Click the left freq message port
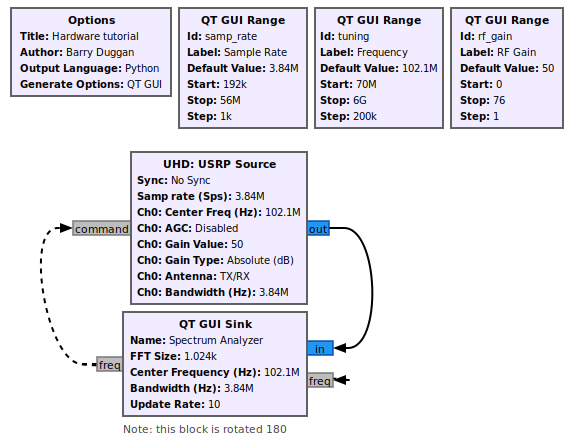 click(x=109, y=364)
